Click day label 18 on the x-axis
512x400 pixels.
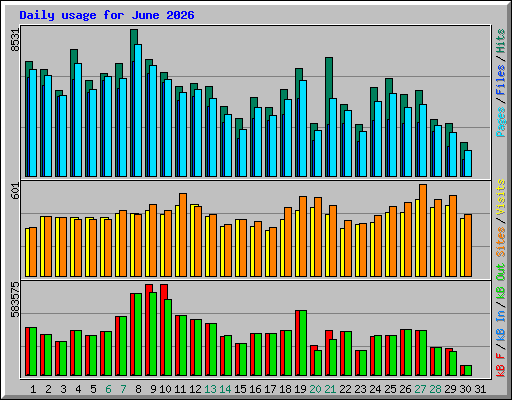pos(285,389)
